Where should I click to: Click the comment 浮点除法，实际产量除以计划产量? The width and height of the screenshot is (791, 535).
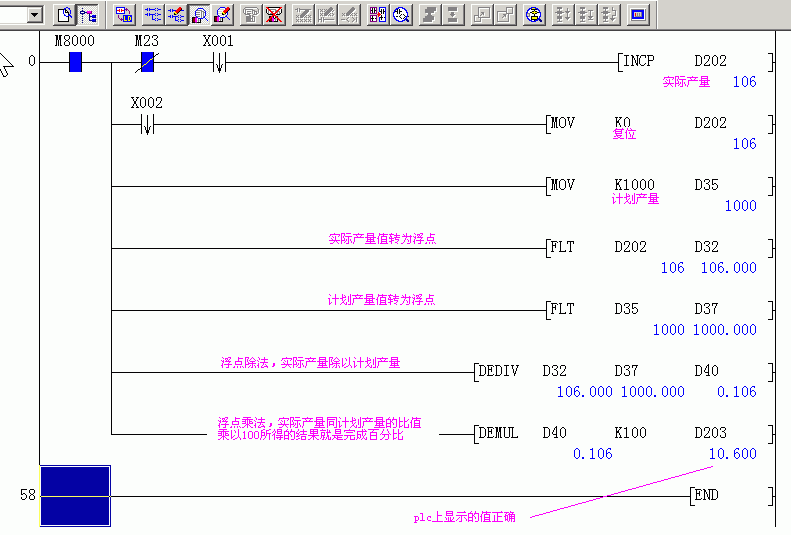(310, 363)
